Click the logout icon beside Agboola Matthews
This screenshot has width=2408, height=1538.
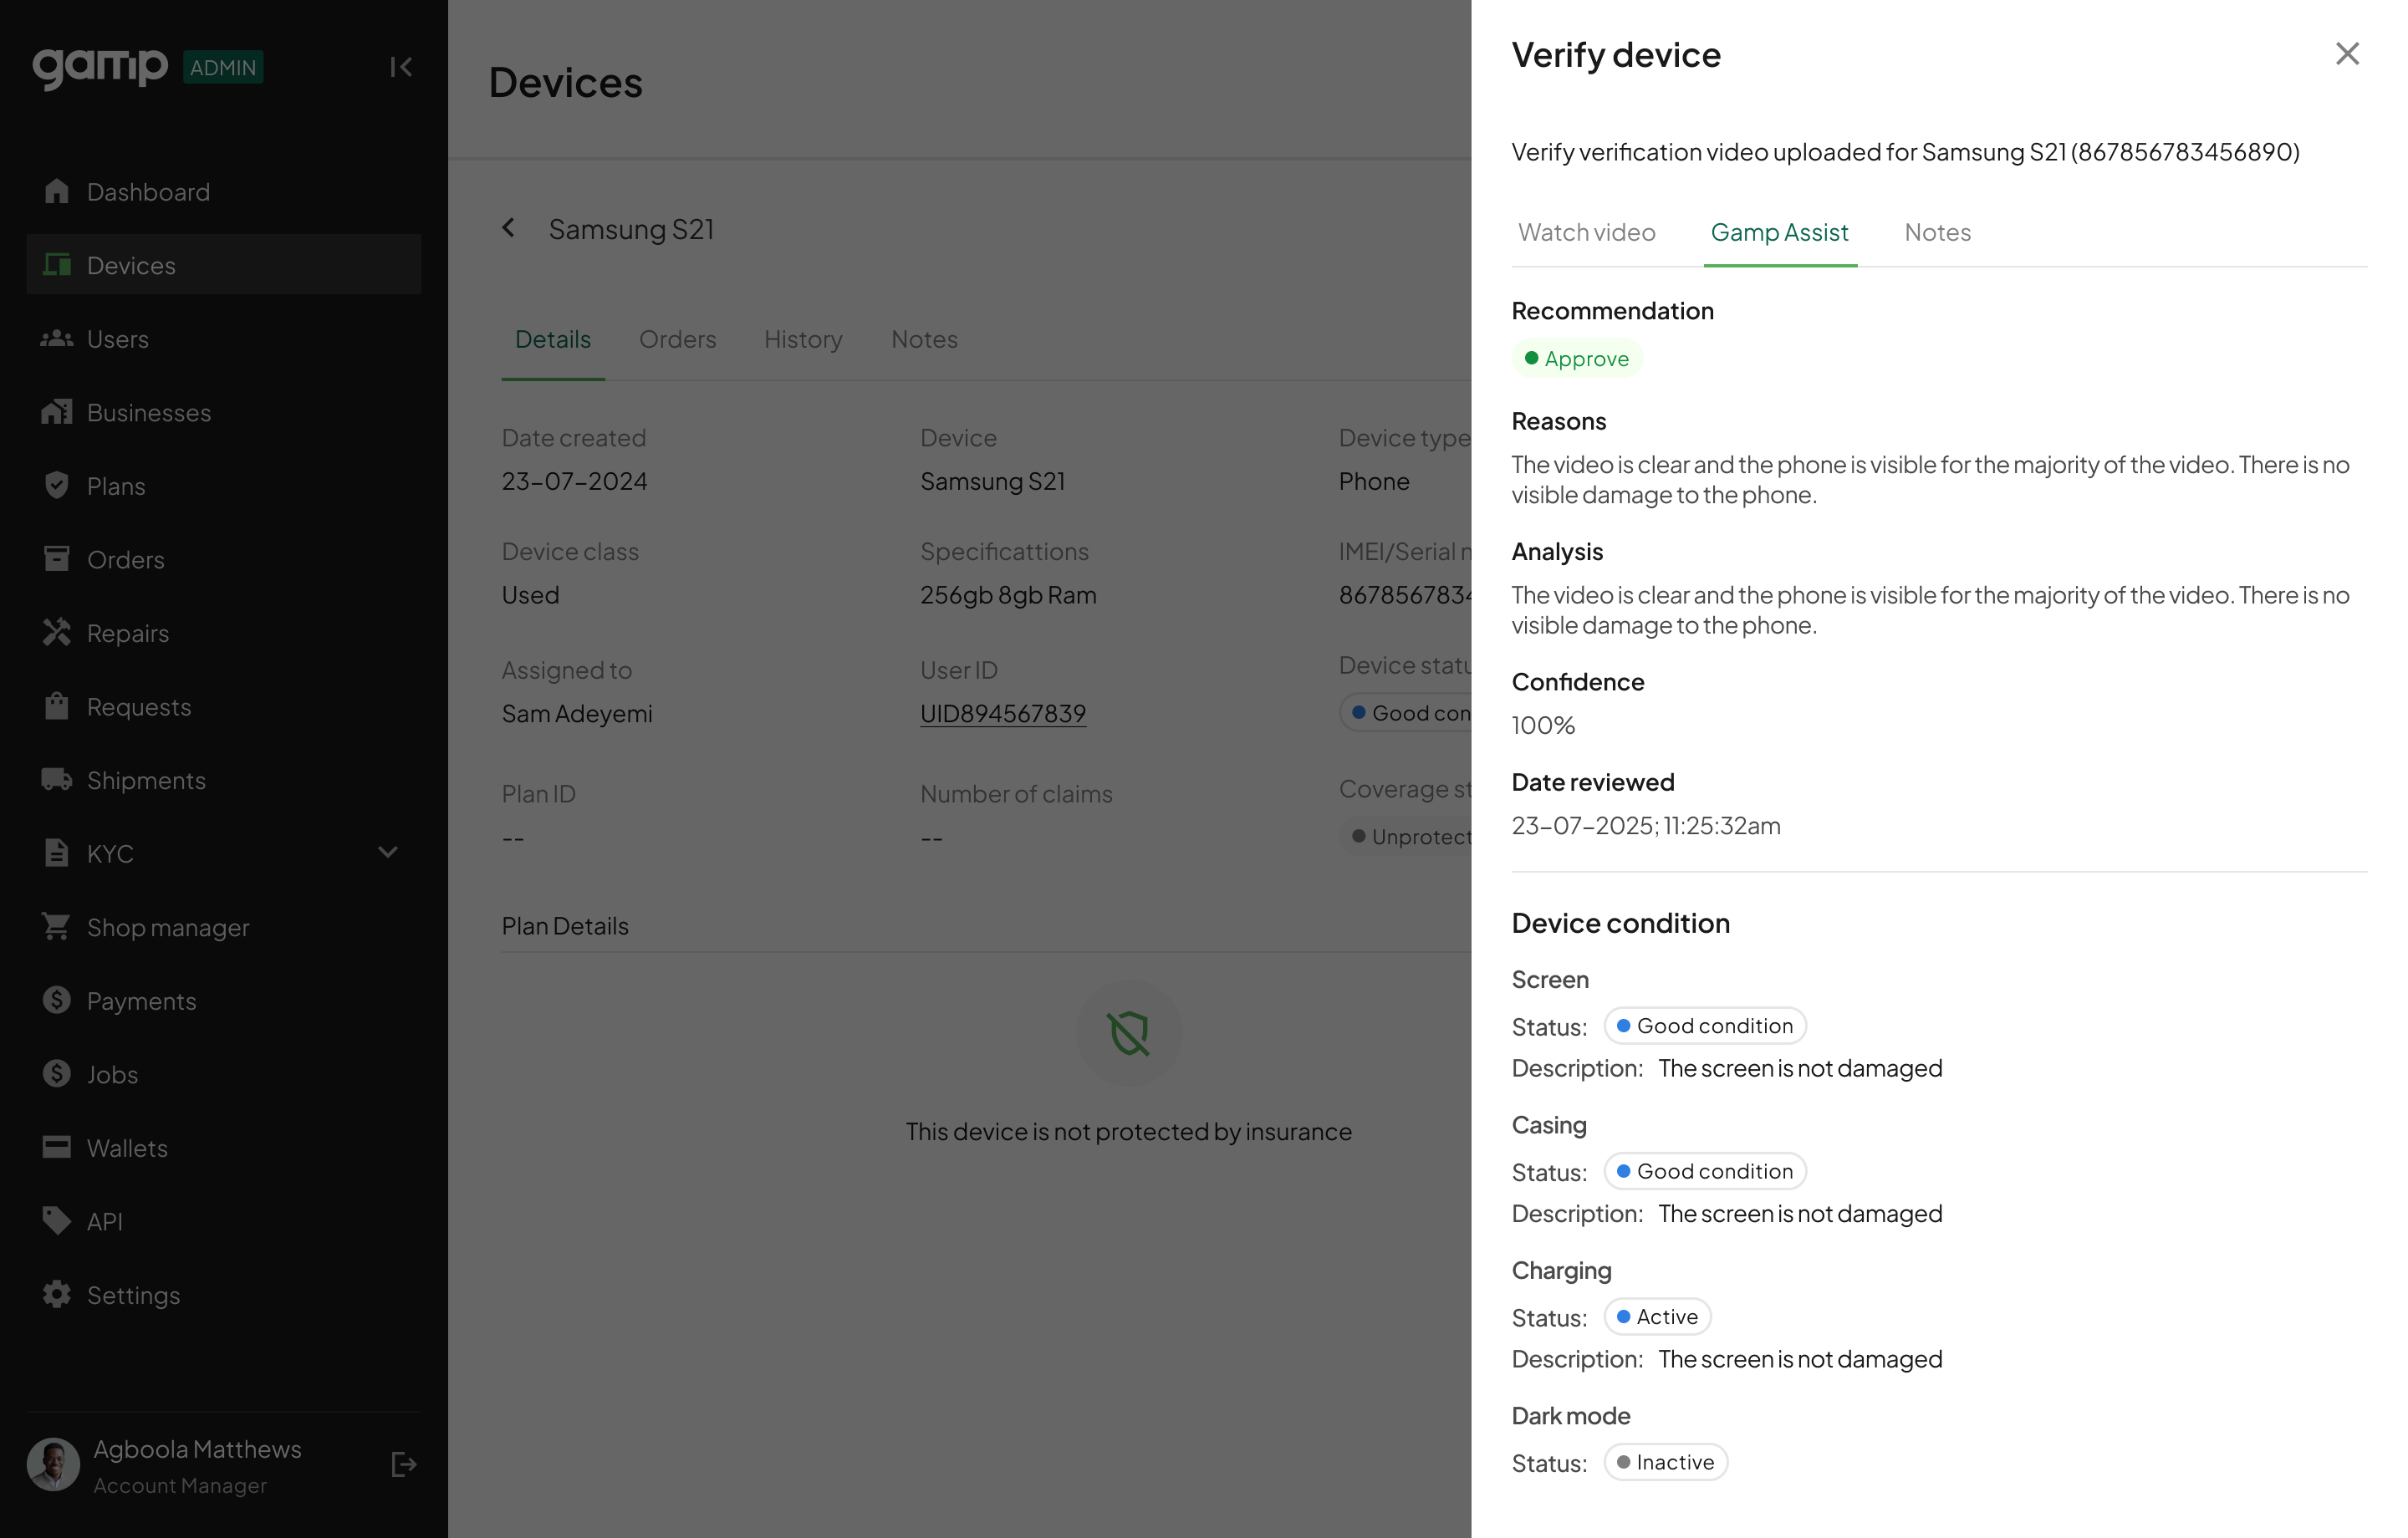[x=403, y=1465]
